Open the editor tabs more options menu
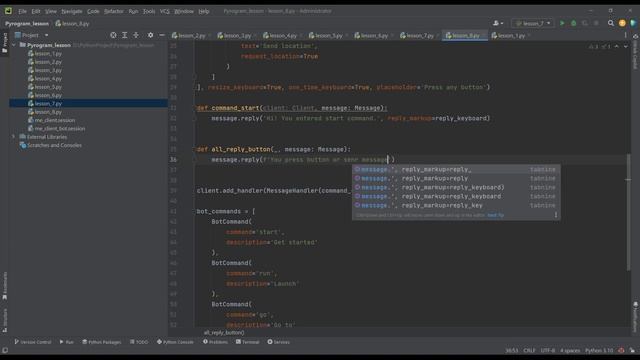640x360 pixels. click(x=625, y=36)
